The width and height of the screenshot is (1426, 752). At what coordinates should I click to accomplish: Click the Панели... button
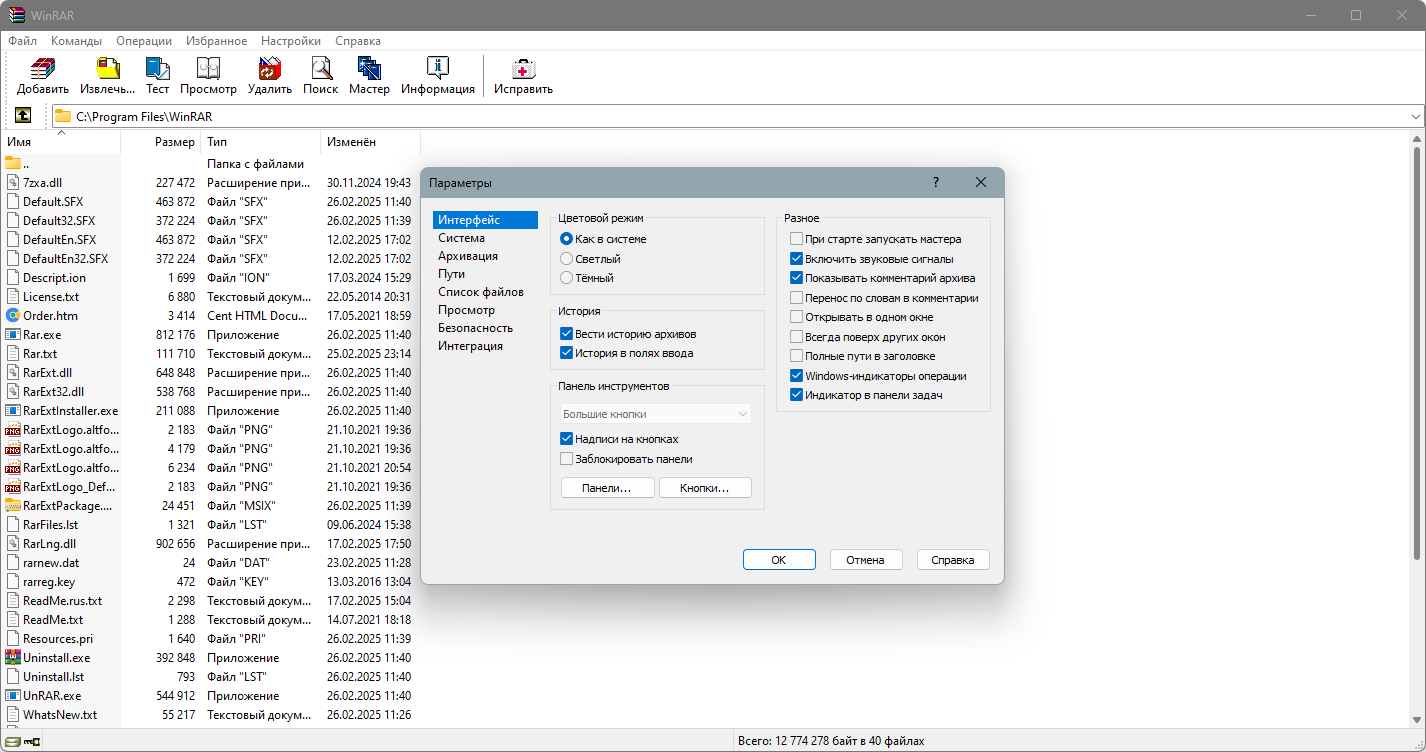[606, 488]
